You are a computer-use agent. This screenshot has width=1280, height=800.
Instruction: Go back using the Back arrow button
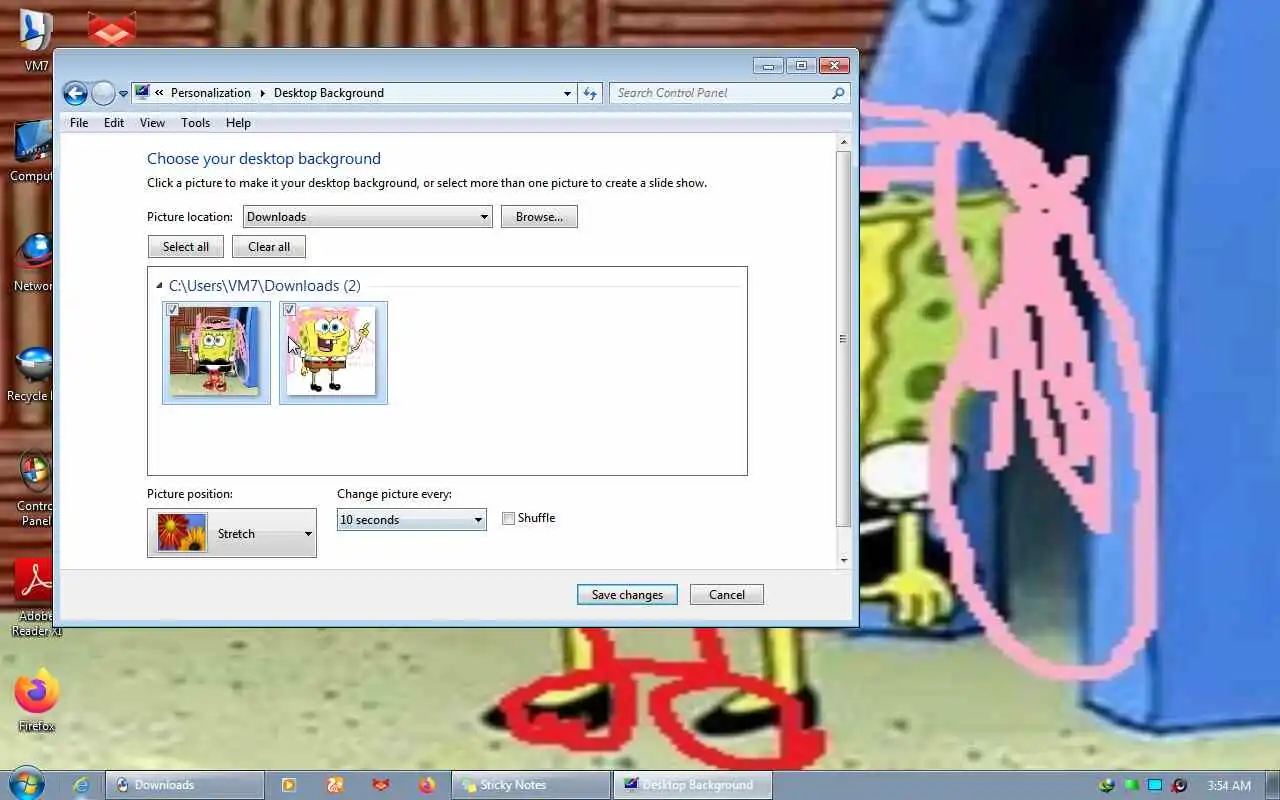75,93
